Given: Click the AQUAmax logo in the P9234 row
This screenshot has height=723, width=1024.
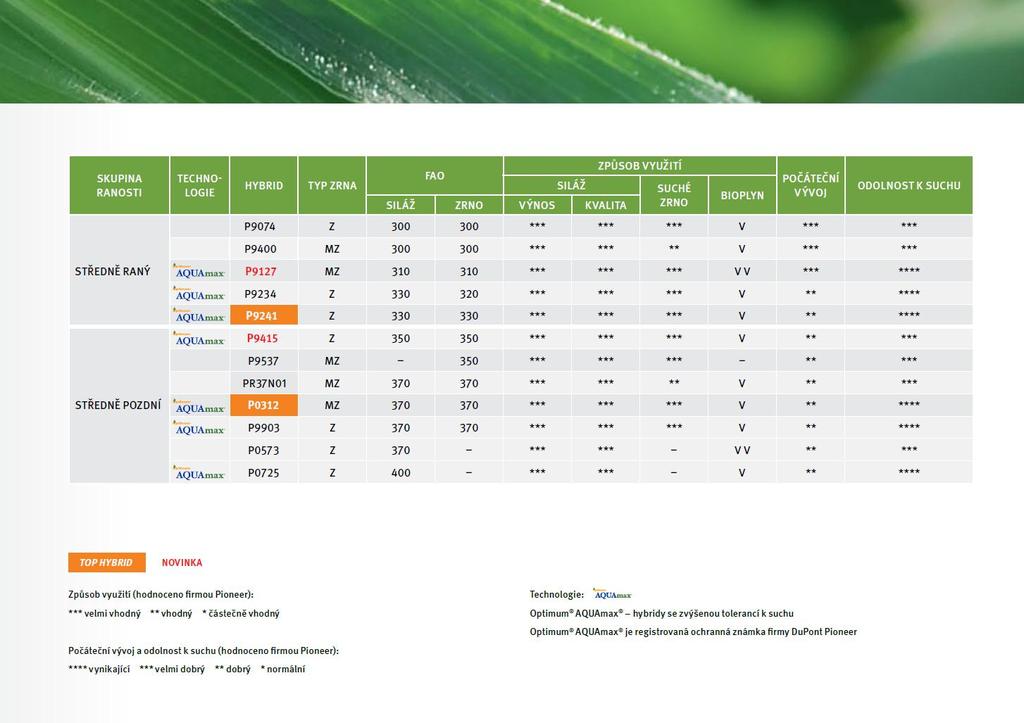Looking at the screenshot, I should click(x=199, y=294).
